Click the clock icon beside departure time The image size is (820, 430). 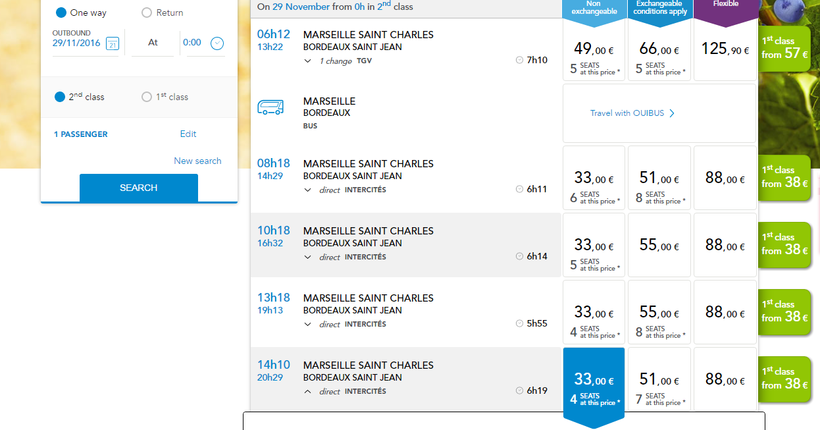(217, 43)
